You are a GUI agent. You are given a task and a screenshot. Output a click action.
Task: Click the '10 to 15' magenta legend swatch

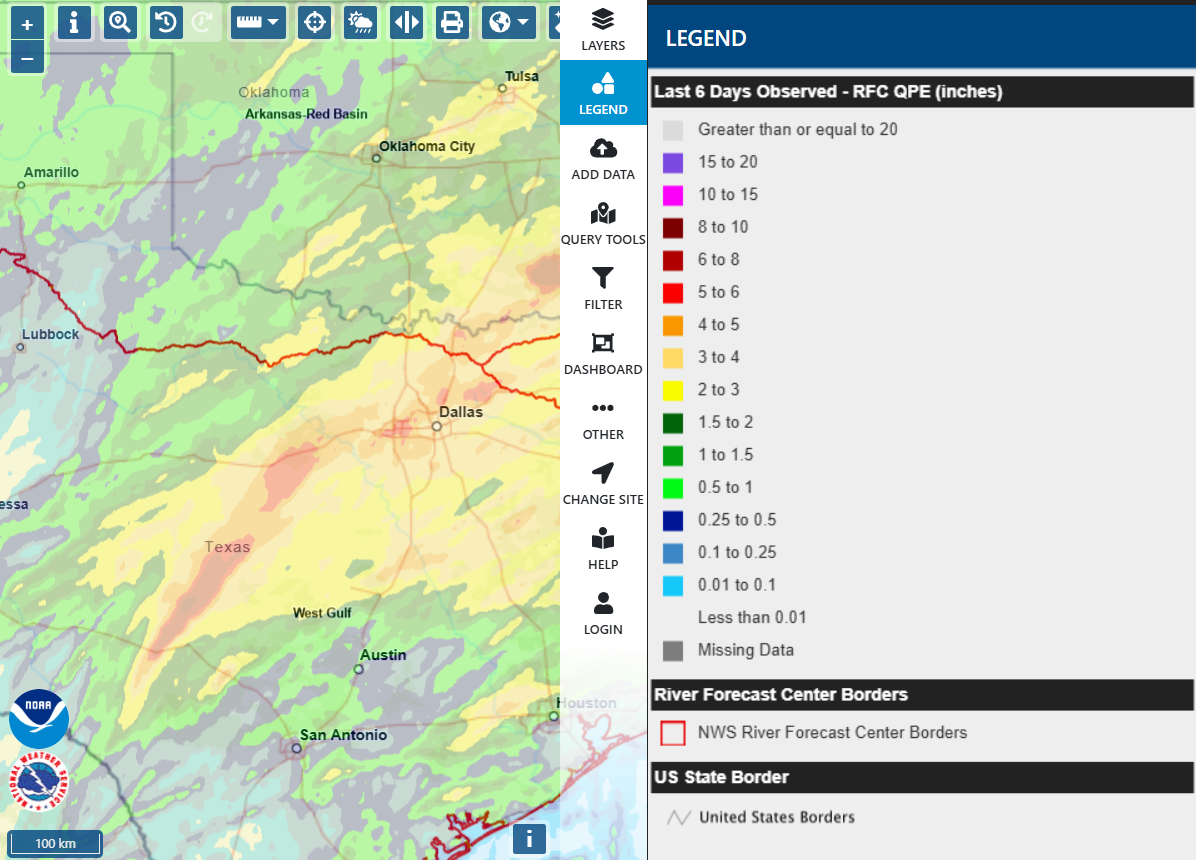coord(672,194)
